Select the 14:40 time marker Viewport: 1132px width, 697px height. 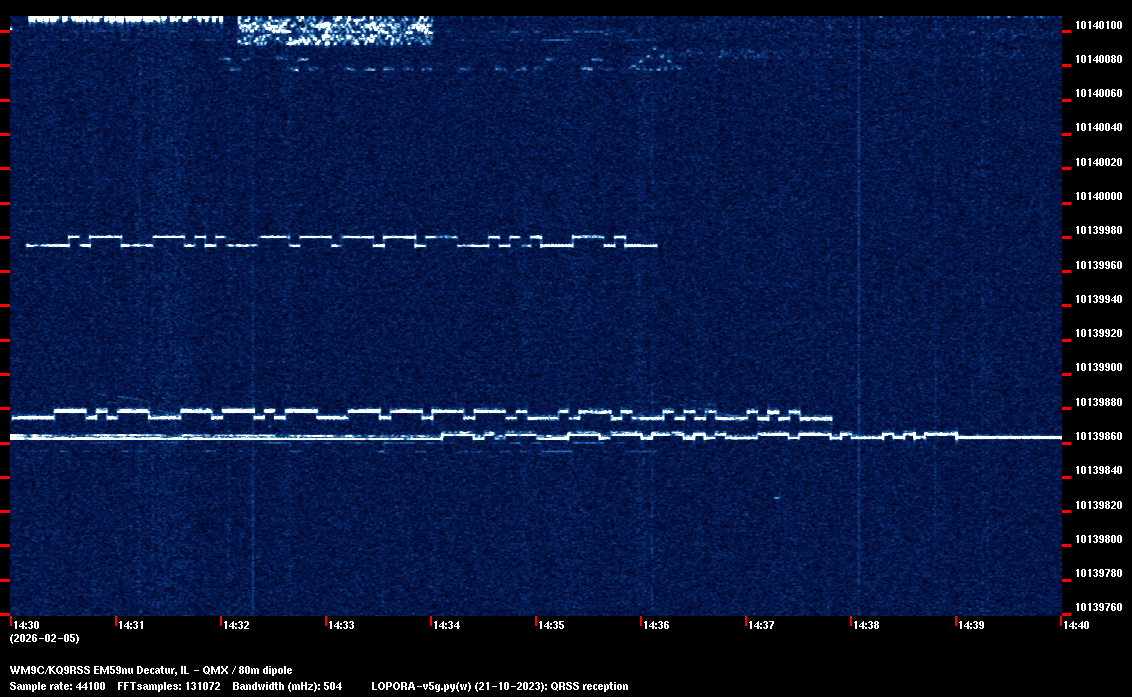pyautogui.click(x=1076, y=625)
